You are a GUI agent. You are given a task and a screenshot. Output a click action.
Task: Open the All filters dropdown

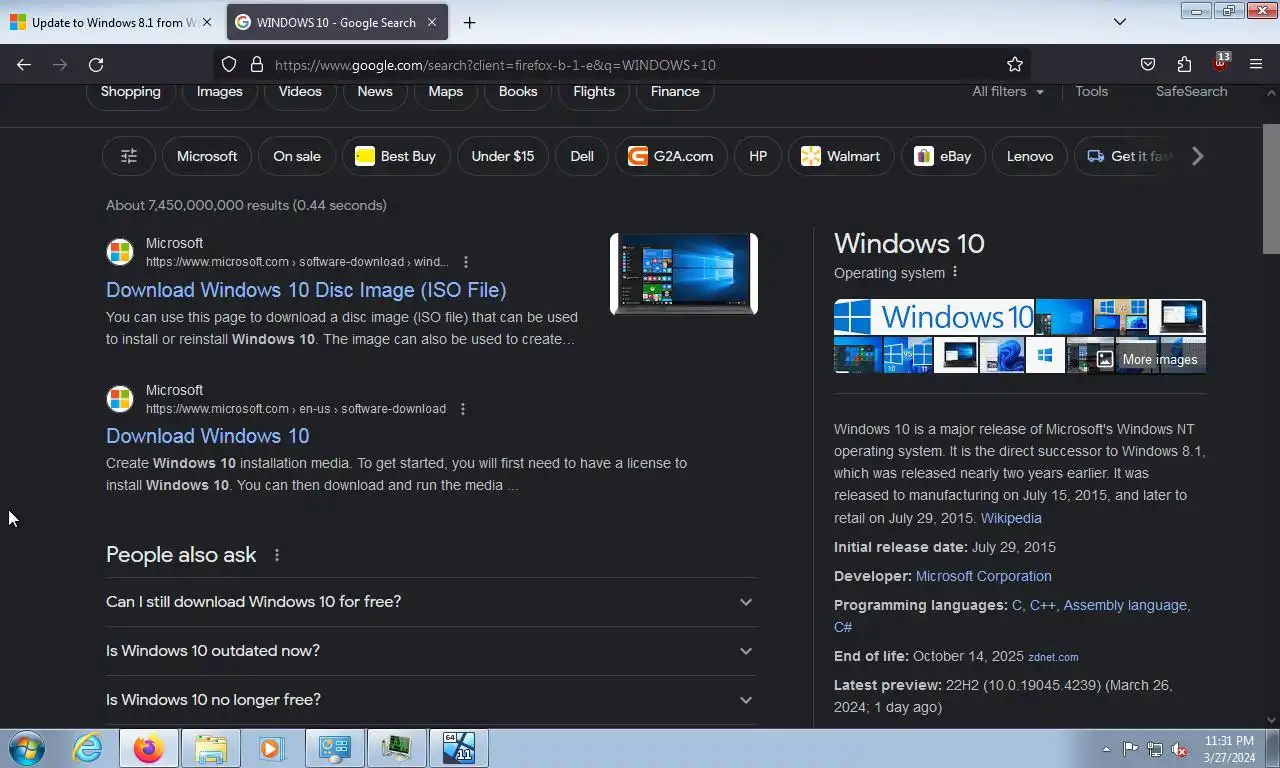click(1008, 91)
